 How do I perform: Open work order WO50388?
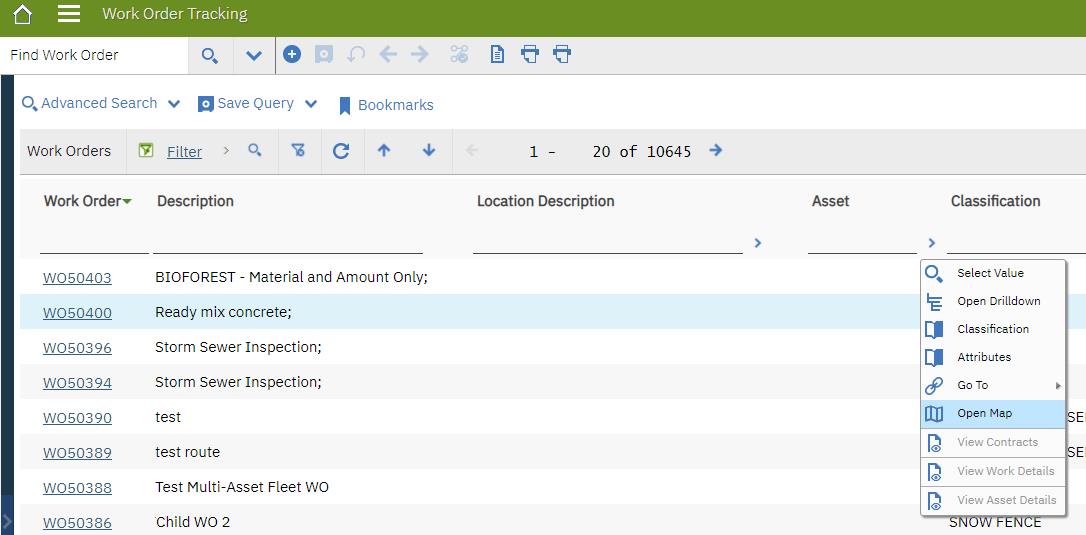(x=77, y=488)
